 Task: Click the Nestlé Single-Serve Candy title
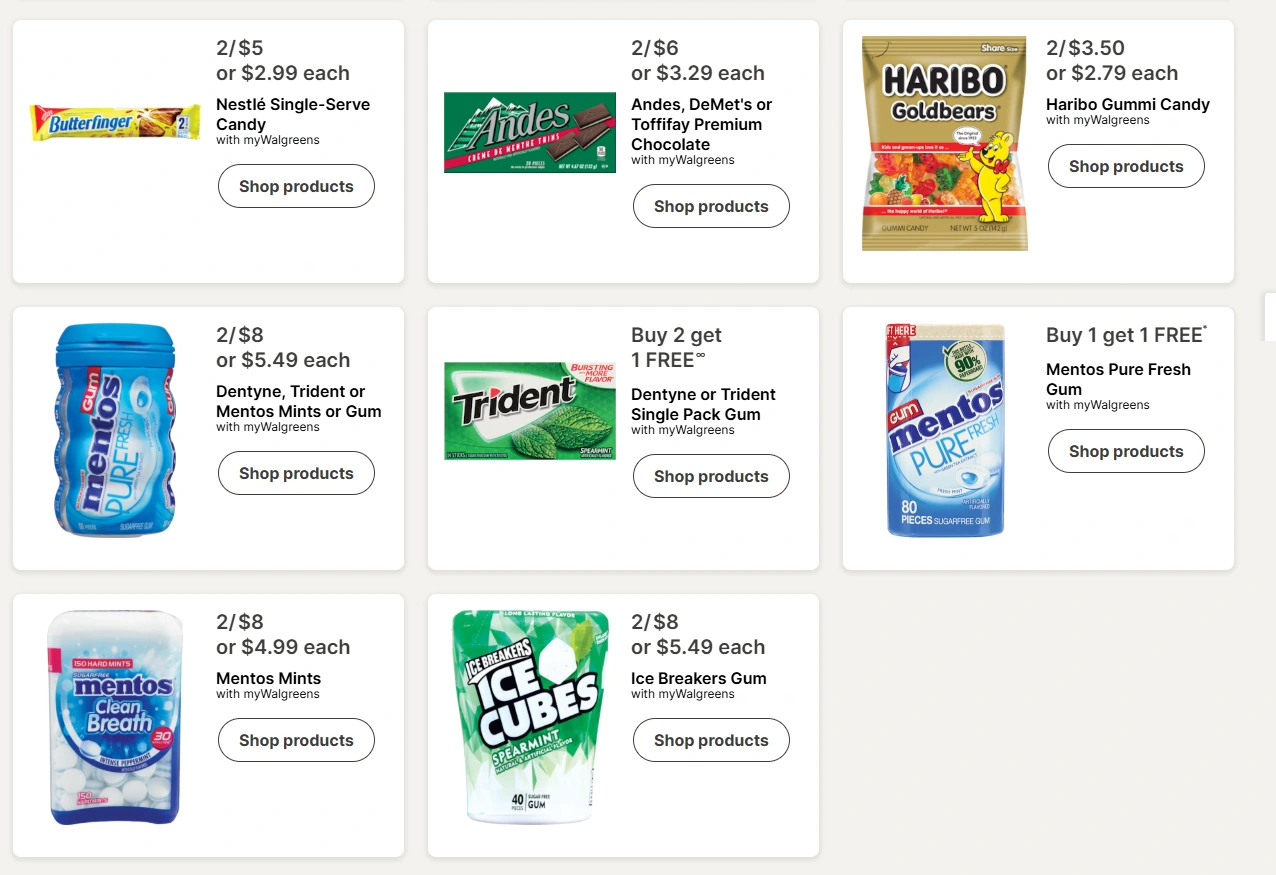[293, 114]
